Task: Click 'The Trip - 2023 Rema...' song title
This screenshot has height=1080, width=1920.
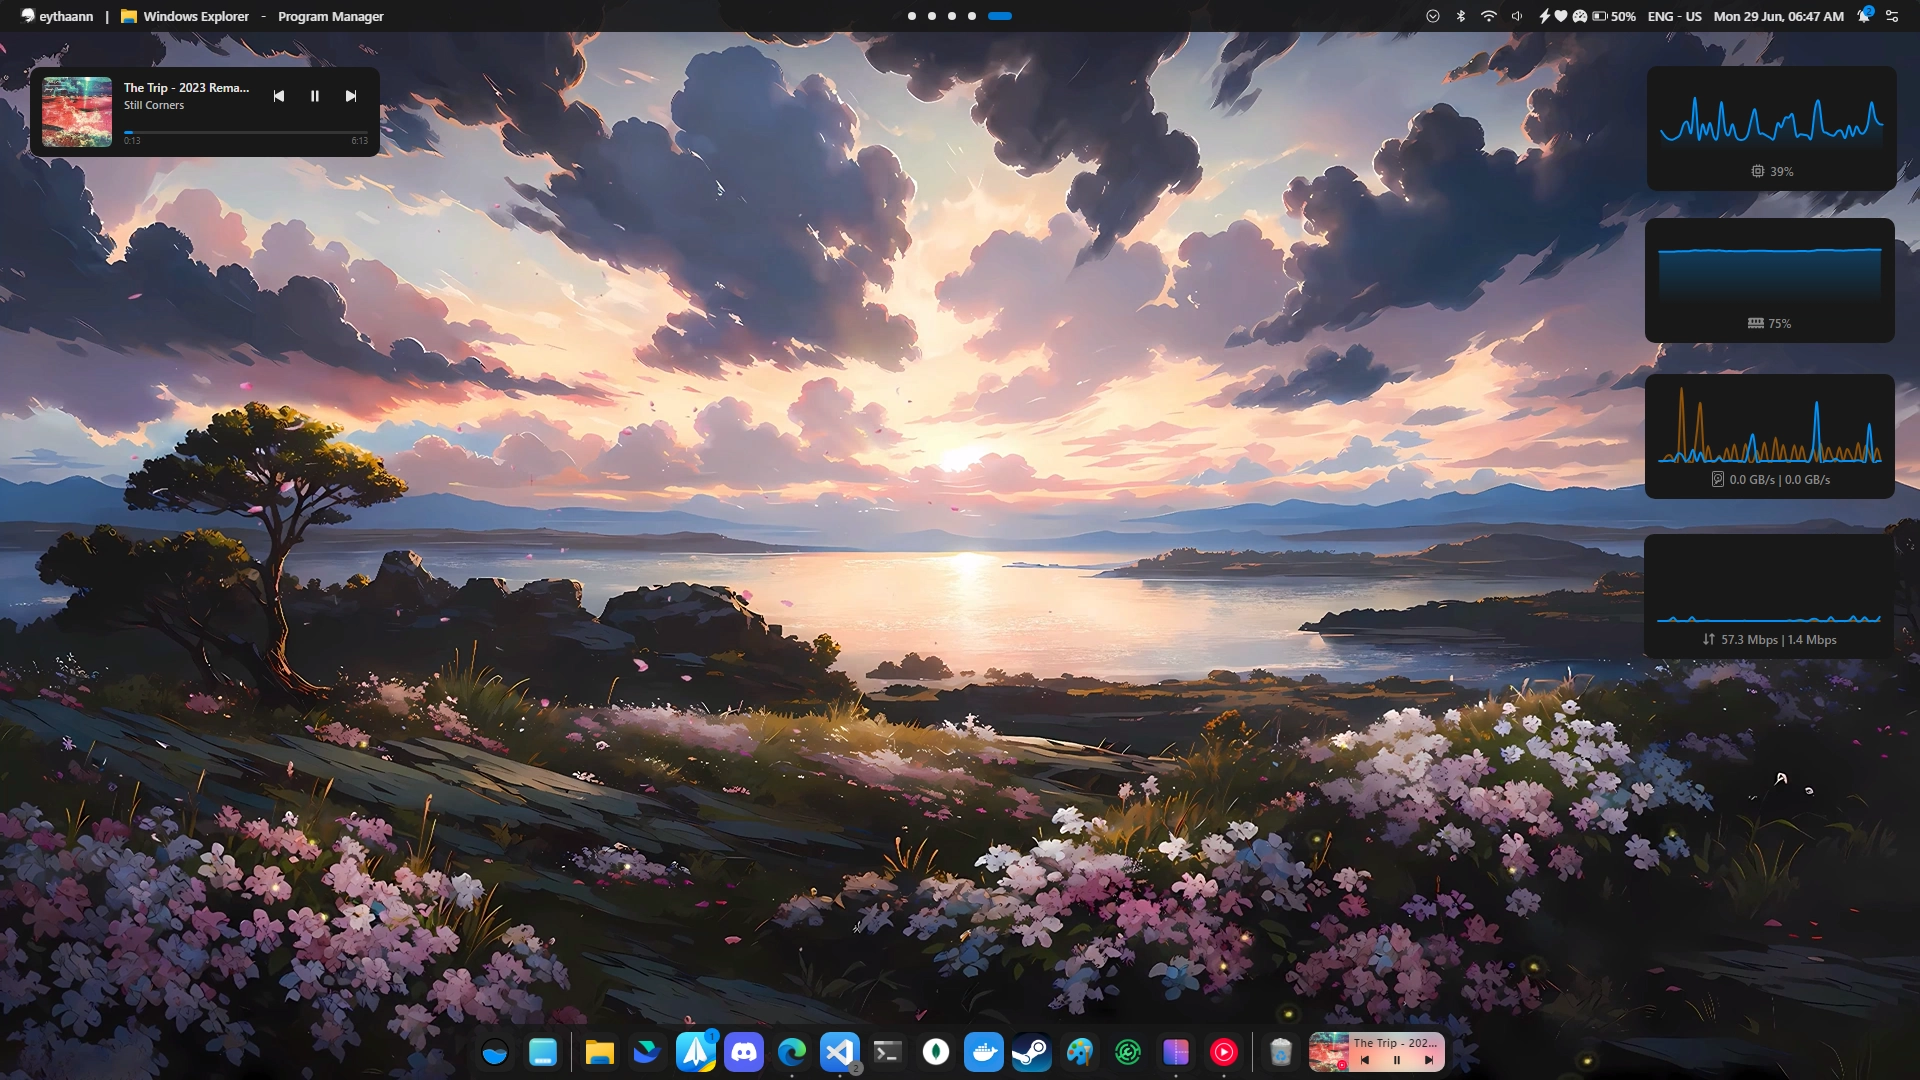Action: (187, 88)
